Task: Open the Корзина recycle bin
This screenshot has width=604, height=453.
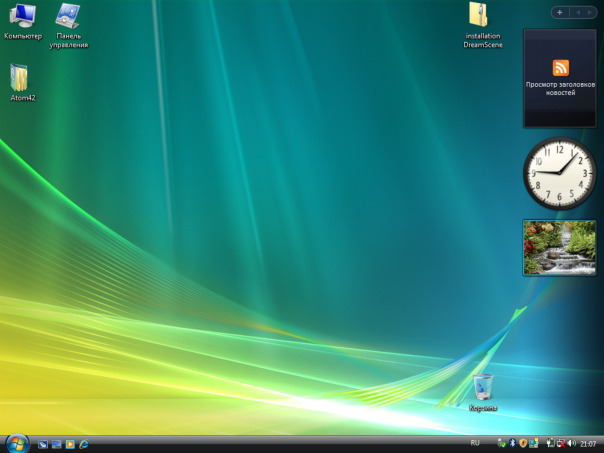Action: click(483, 388)
